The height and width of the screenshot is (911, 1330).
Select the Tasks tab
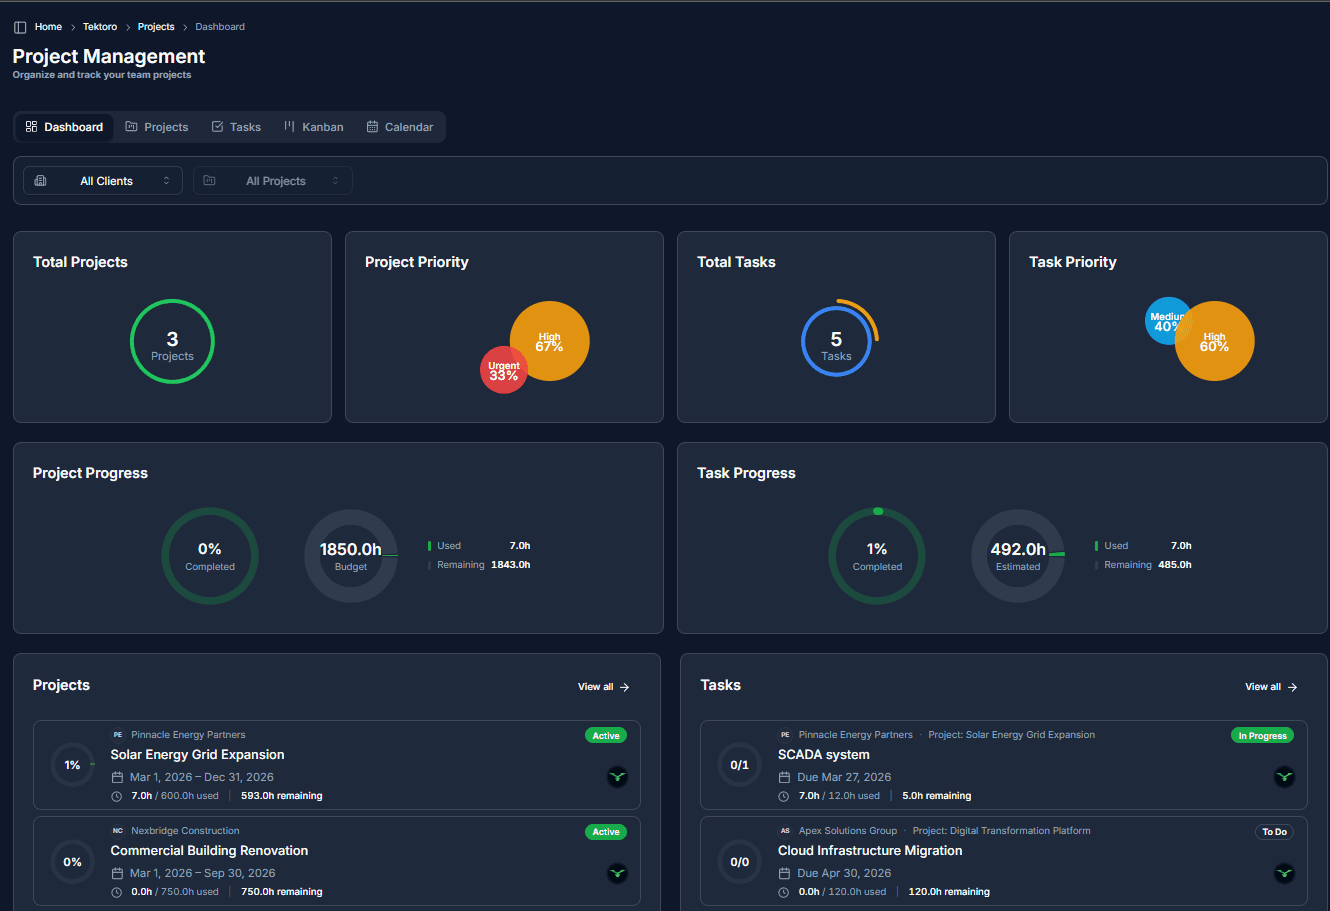pyautogui.click(x=236, y=127)
